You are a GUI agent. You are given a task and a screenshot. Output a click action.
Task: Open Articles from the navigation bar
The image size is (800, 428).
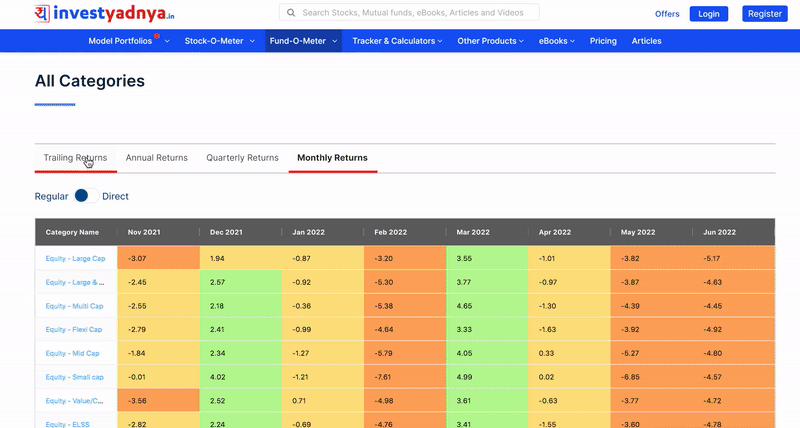pos(646,41)
